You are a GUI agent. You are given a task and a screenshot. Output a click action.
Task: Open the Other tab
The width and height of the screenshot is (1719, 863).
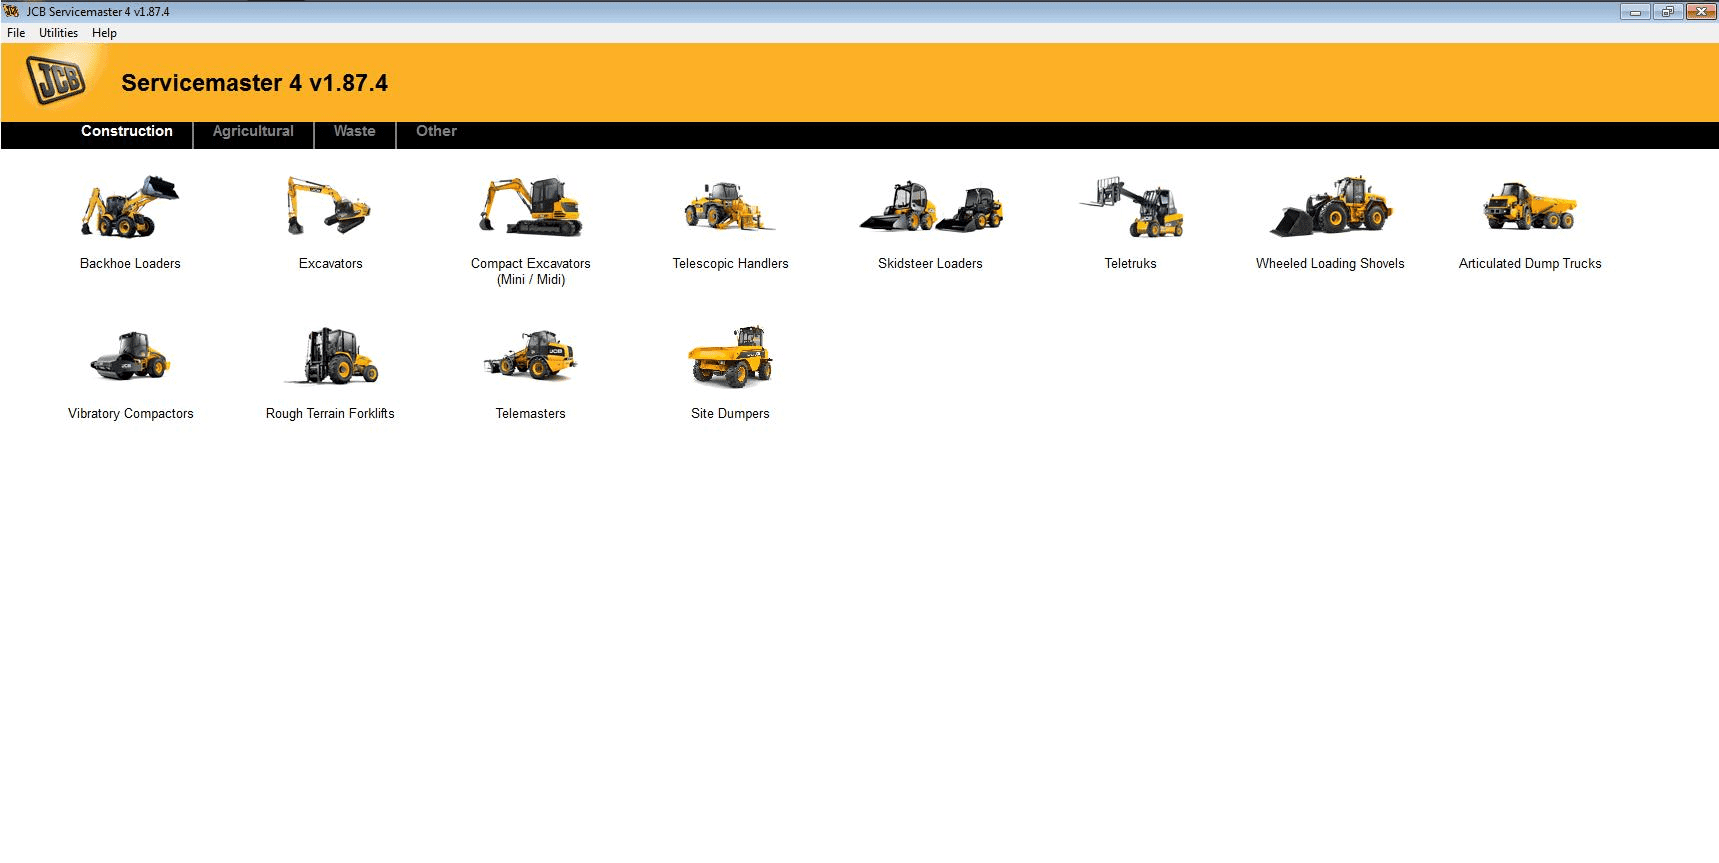tap(436, 131)
